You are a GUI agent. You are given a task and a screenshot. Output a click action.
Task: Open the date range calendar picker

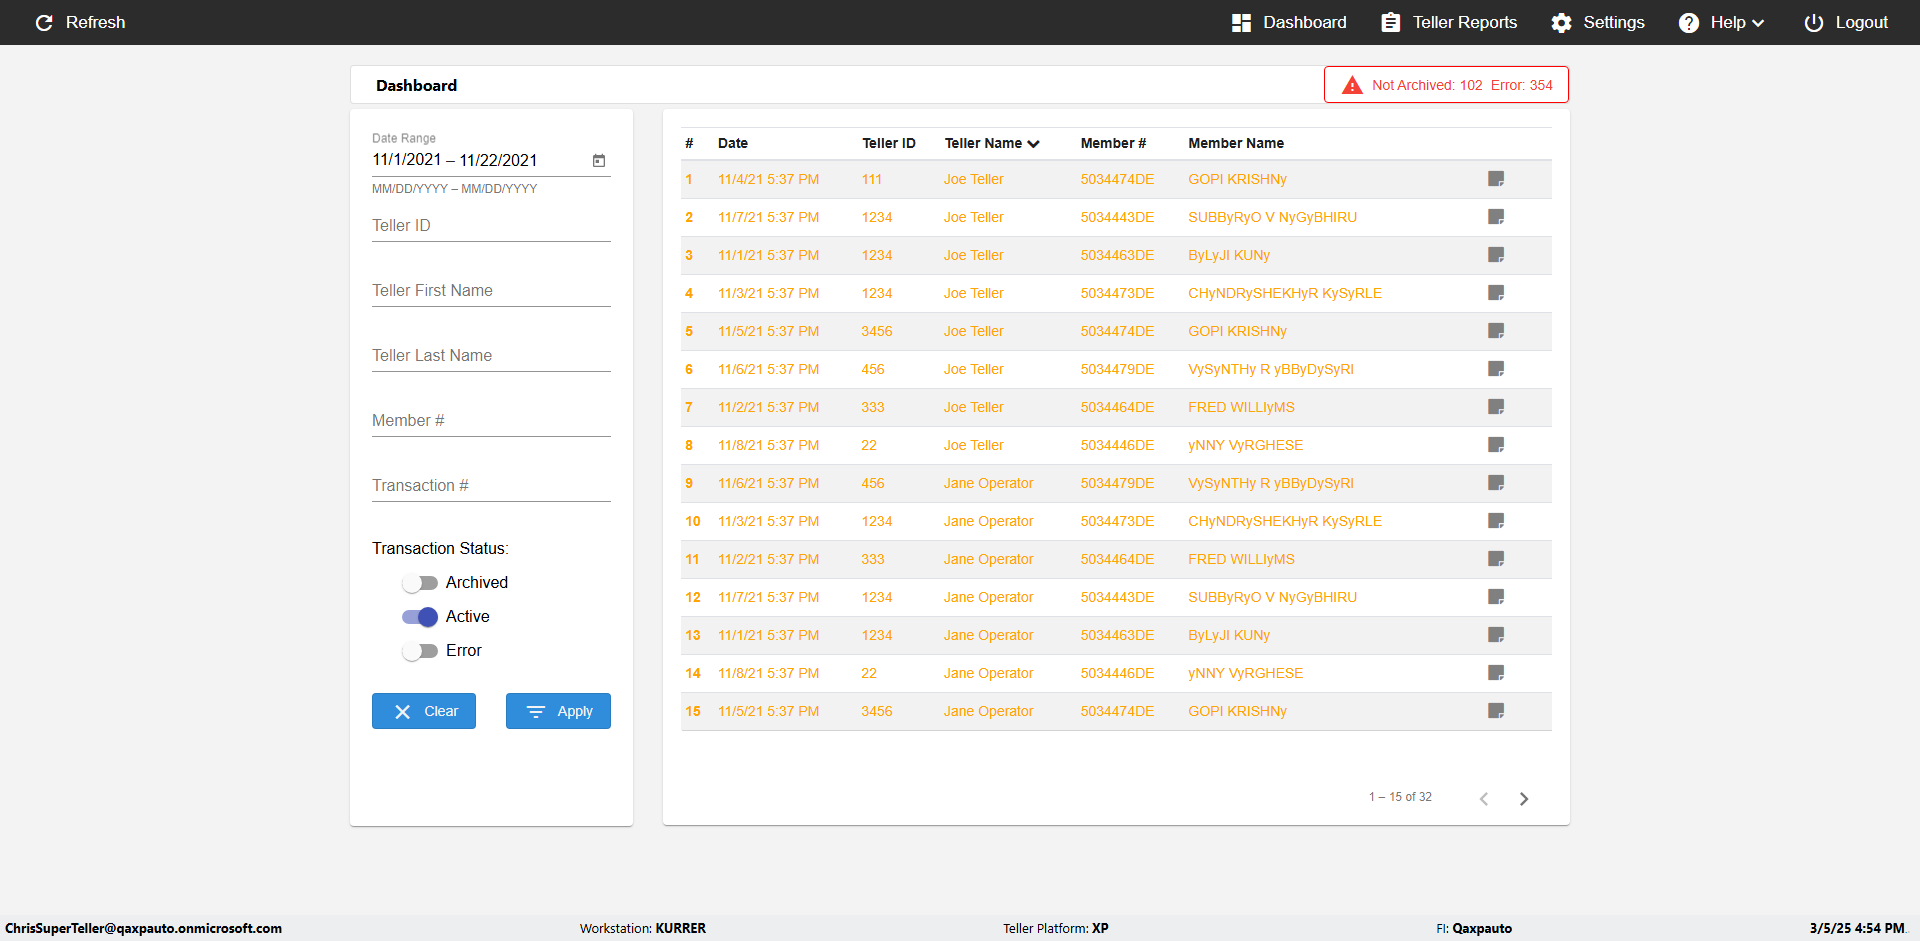[x=599, y=160]
